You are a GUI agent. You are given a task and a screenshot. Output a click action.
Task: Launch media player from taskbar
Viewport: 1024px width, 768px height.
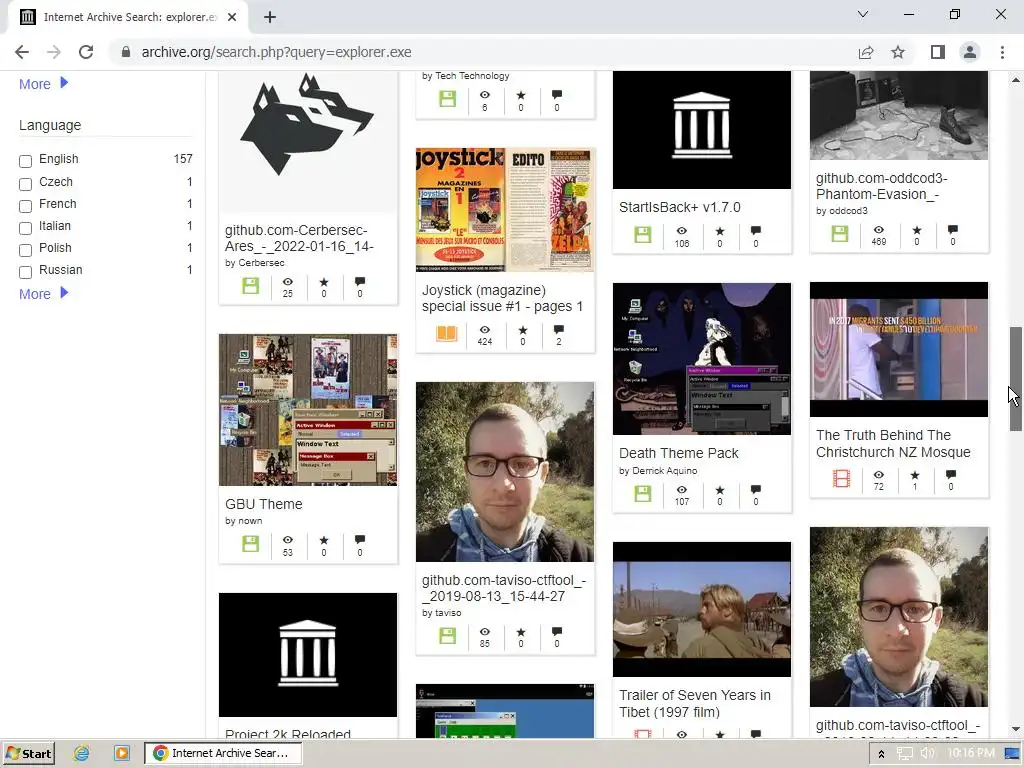pos(121,753)
